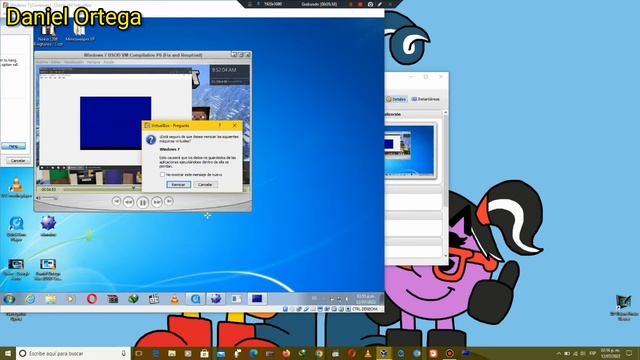Viewport: 640px width, 360px height.
Task: Skip to previous track in media player
Action: pyautogui.click(x=116, y=201)
